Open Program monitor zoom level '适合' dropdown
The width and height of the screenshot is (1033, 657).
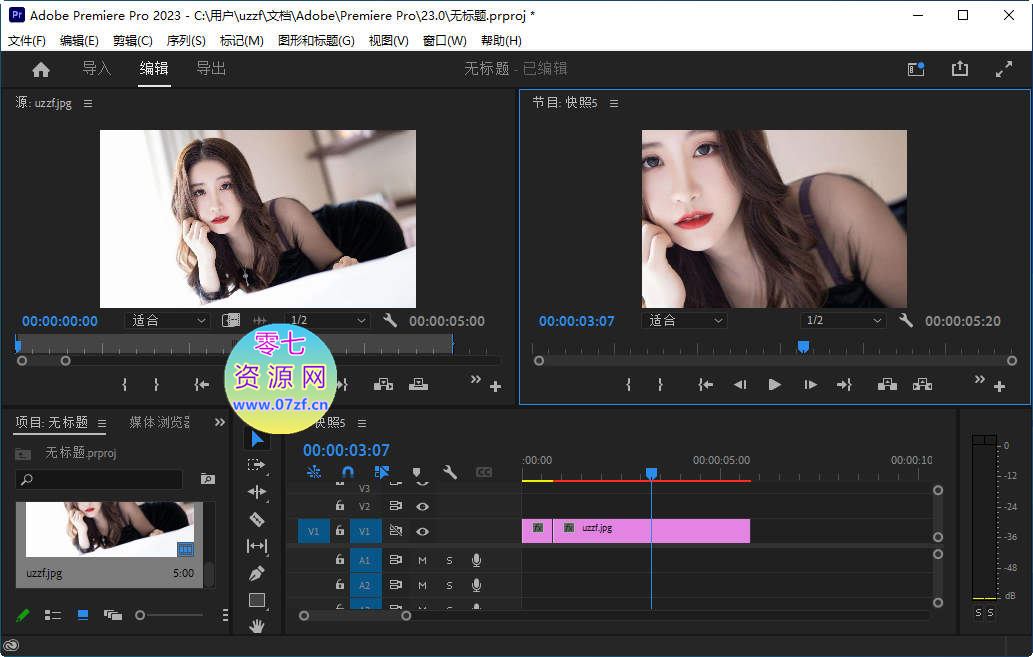[686, 321]
